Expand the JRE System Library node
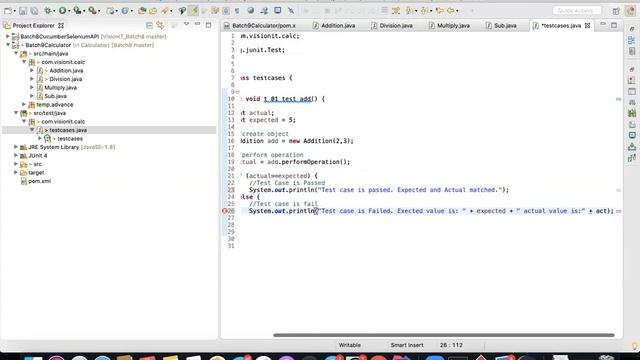Image resolution: width=640 pixels, height=360 pixels. click(16, 147)
